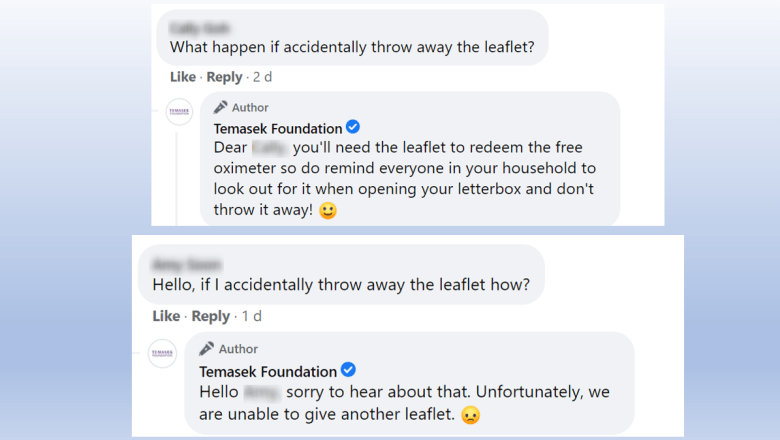The image size is (780, 440).
Task: Open the '2 d' comment timestamp
Action: click(262, 77)
